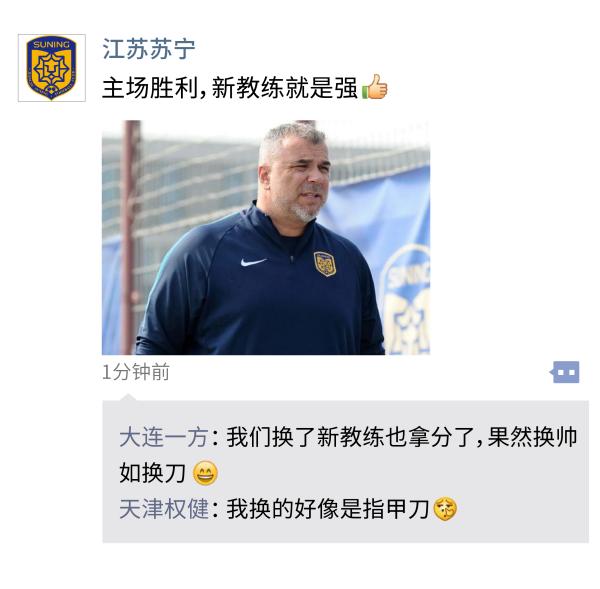Open the coach photo thumbnail
The image size is (600, 589).
coord(266,238)
